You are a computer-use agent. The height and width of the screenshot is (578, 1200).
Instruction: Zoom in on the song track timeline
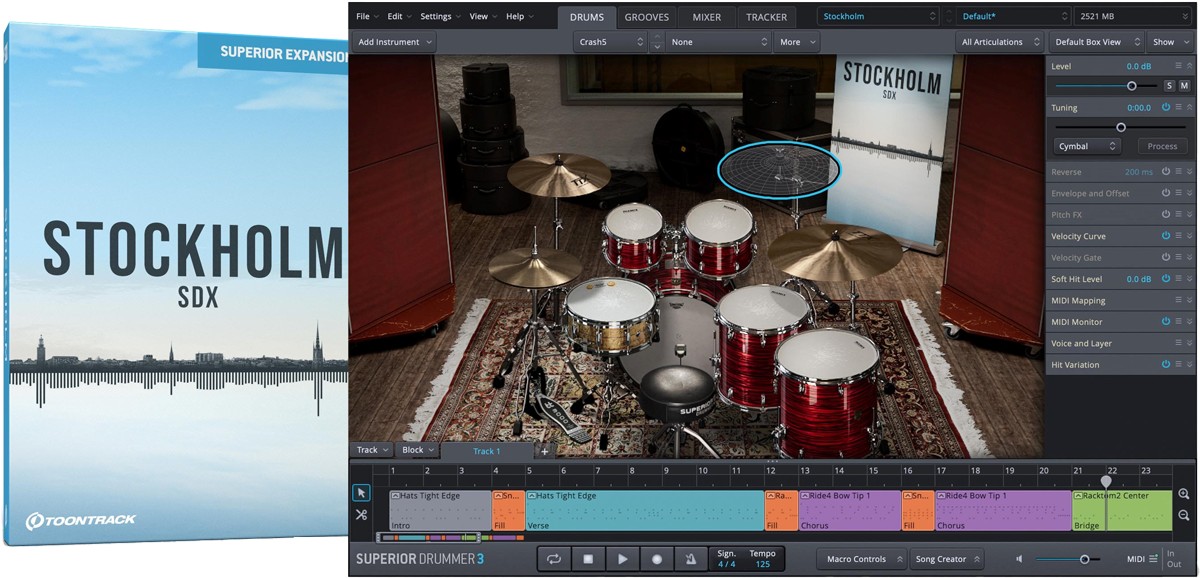(1184, 494)
